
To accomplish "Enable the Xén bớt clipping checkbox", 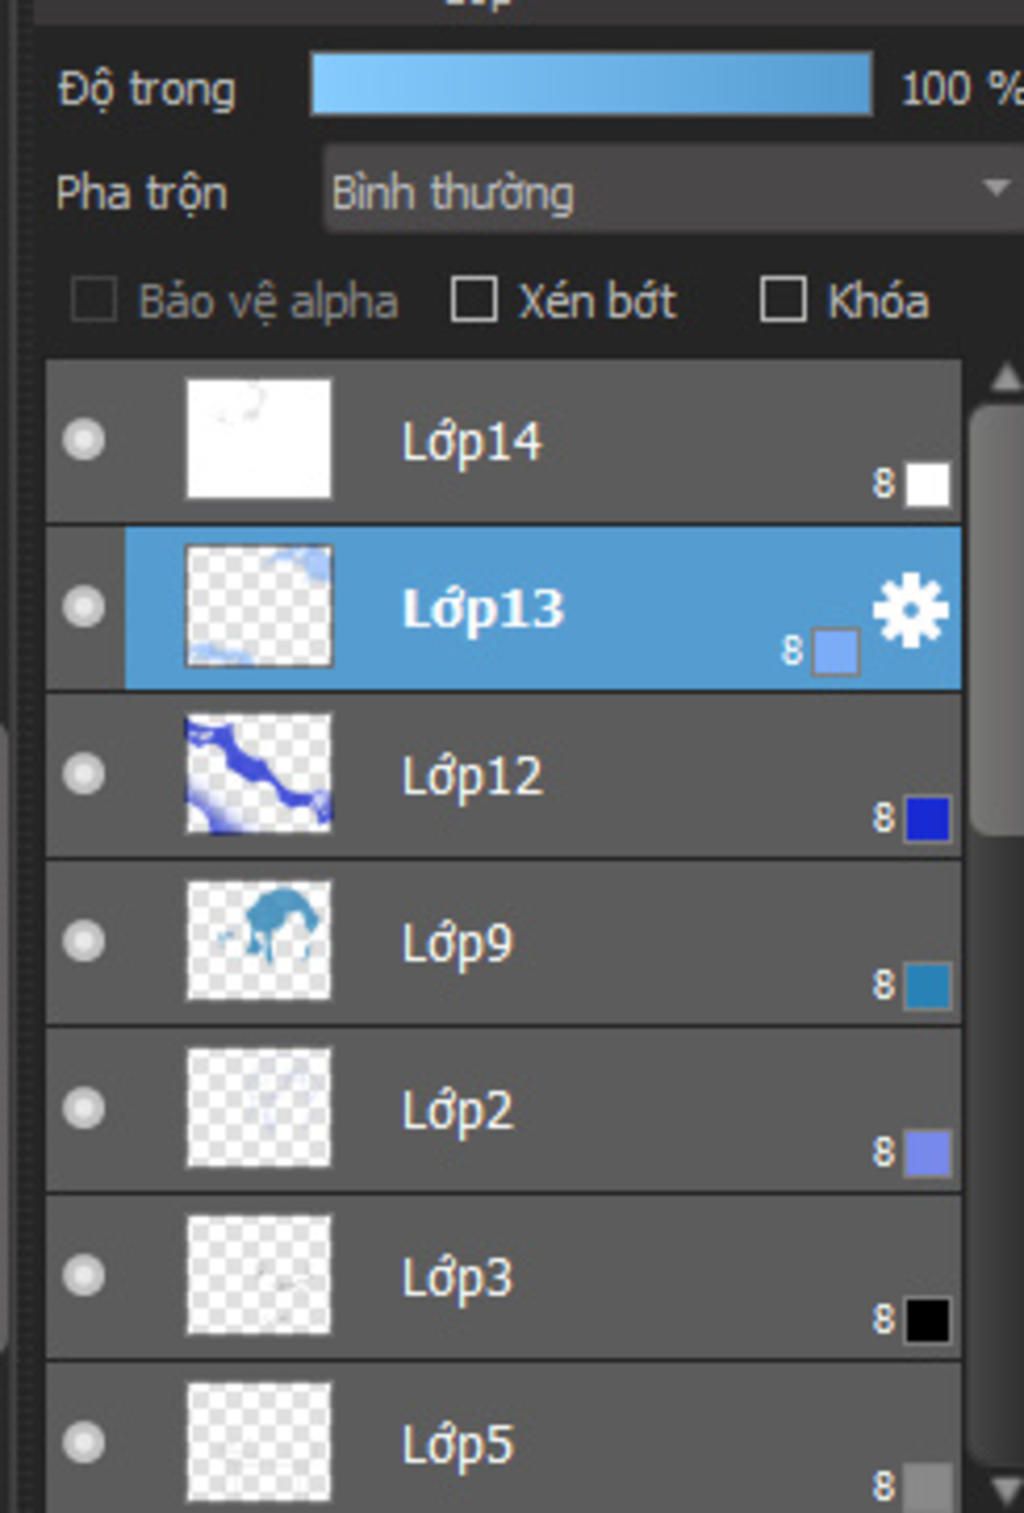I will pyautogui.click(x=474, y=300).
